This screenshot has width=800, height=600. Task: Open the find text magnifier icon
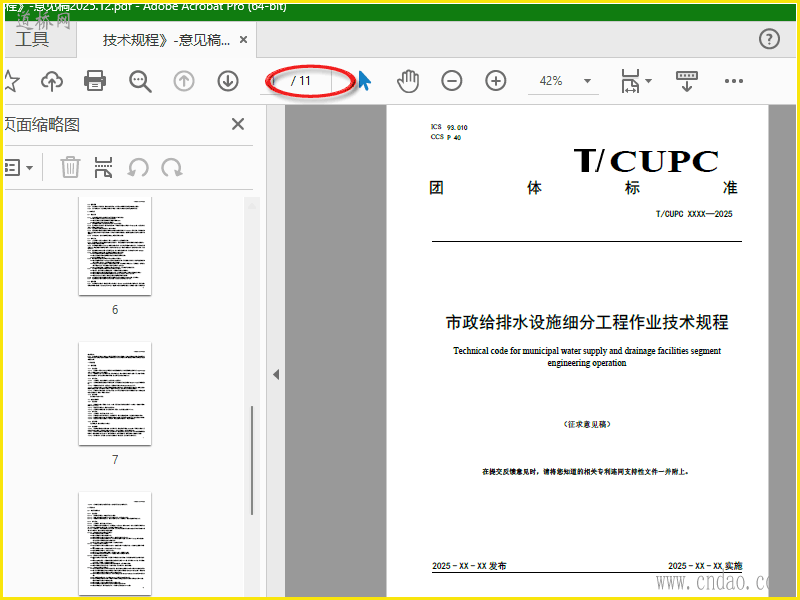[140, 81]
